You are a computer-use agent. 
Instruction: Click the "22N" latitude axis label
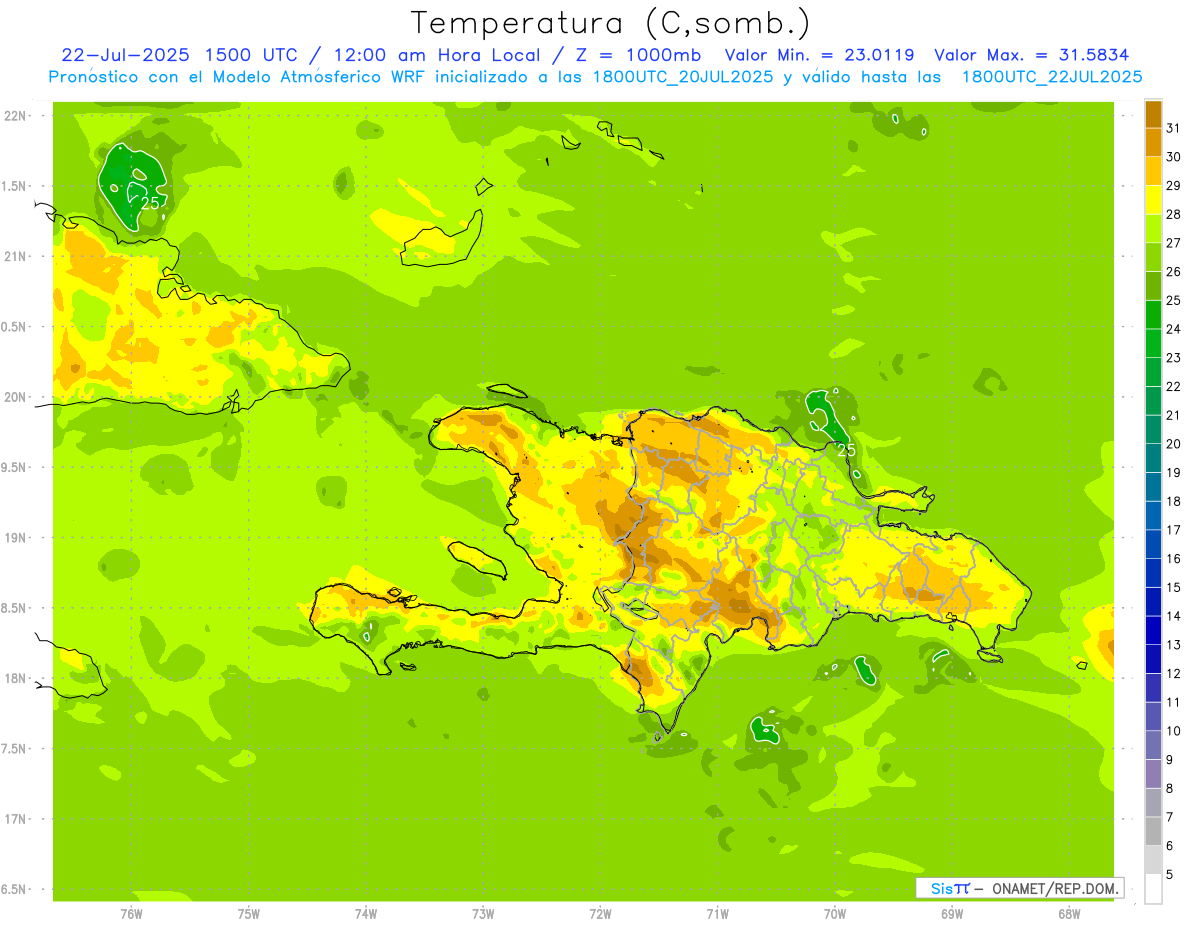[x=15, y=116]
